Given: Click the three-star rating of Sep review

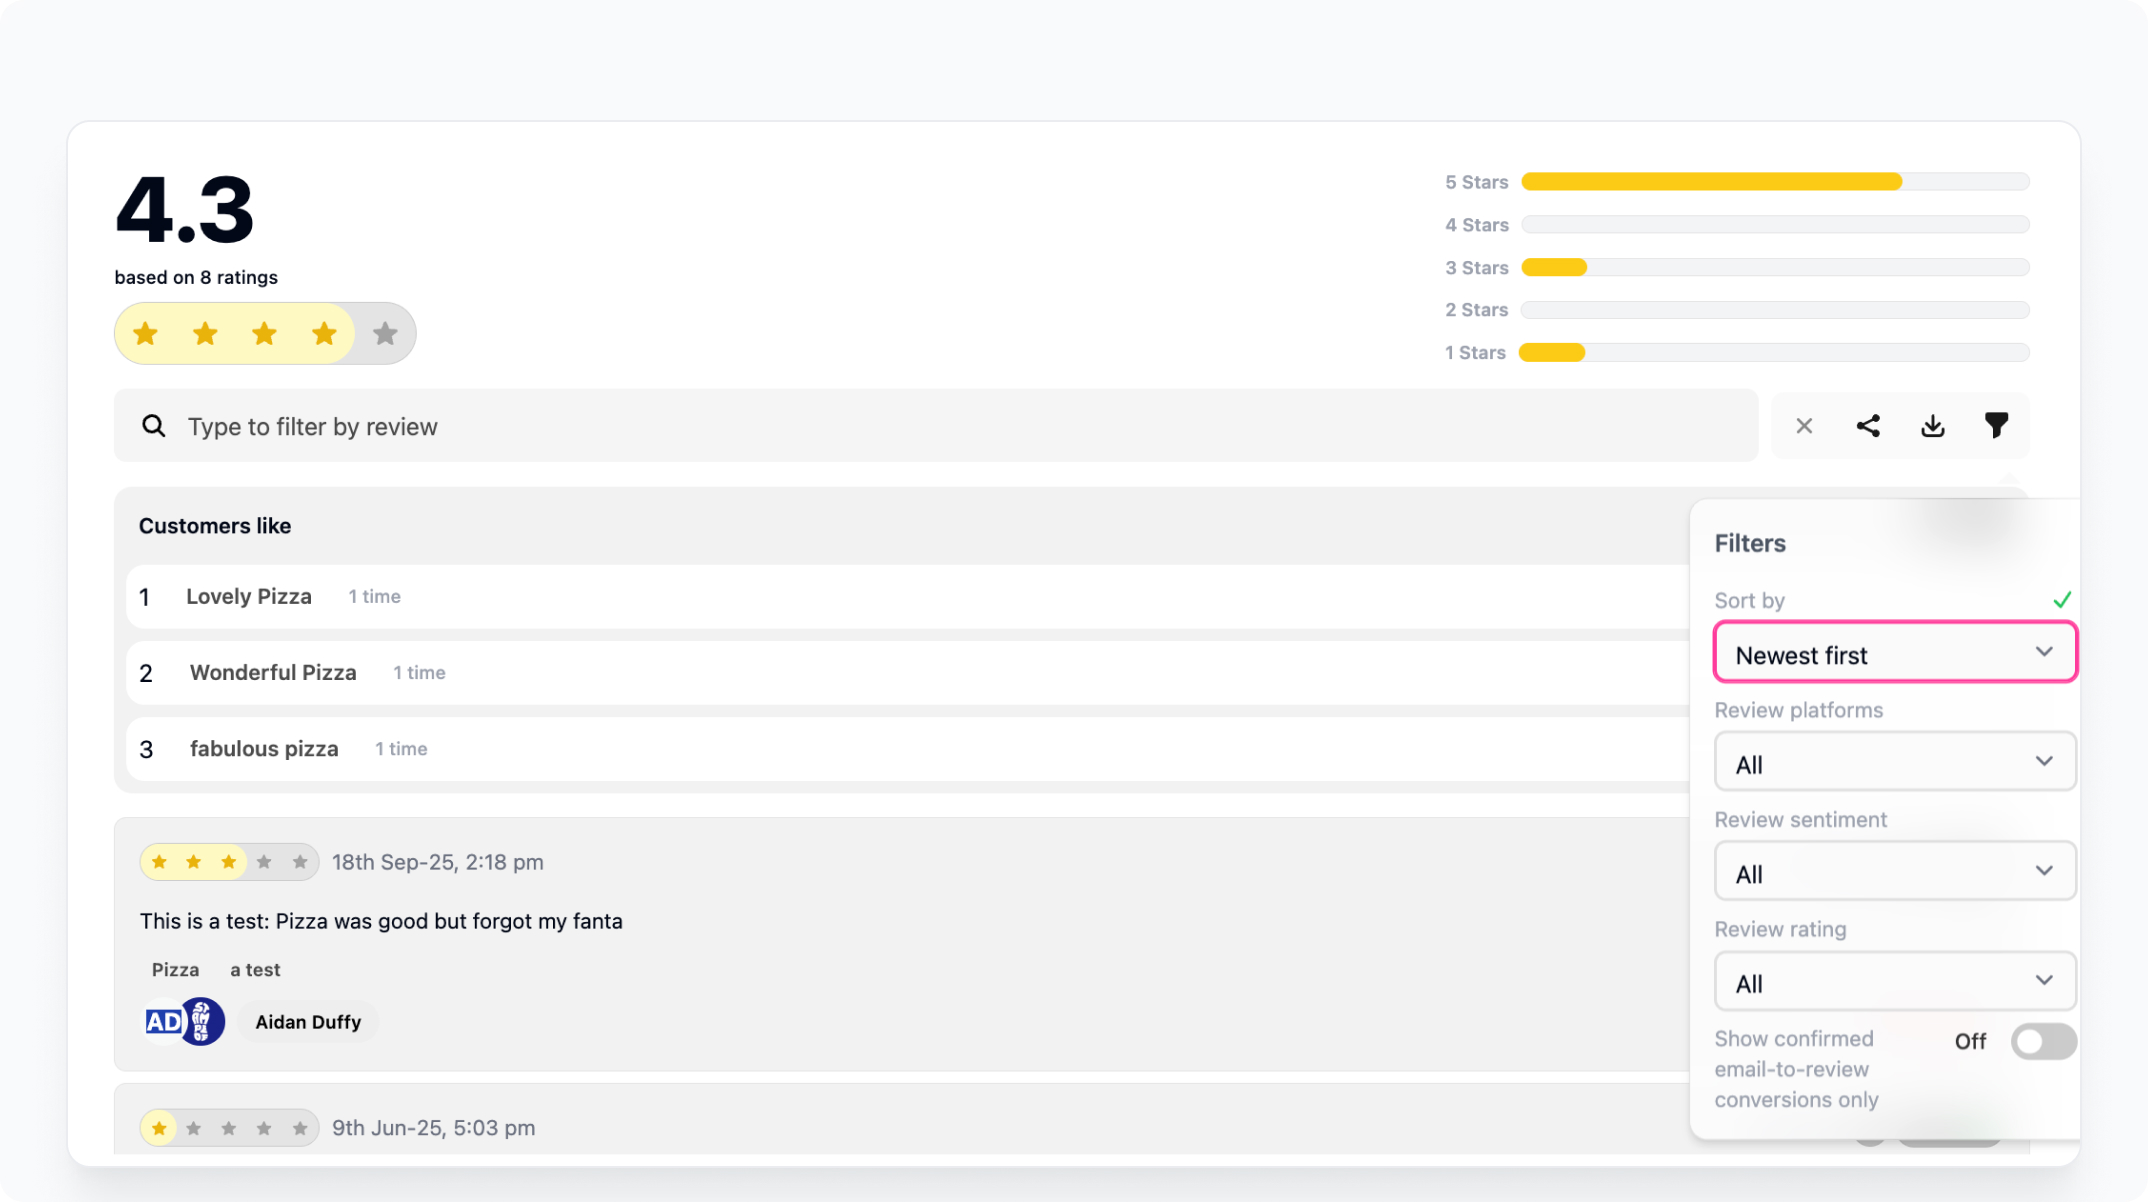Looking at the screenshot, I should tap(229, 862).
